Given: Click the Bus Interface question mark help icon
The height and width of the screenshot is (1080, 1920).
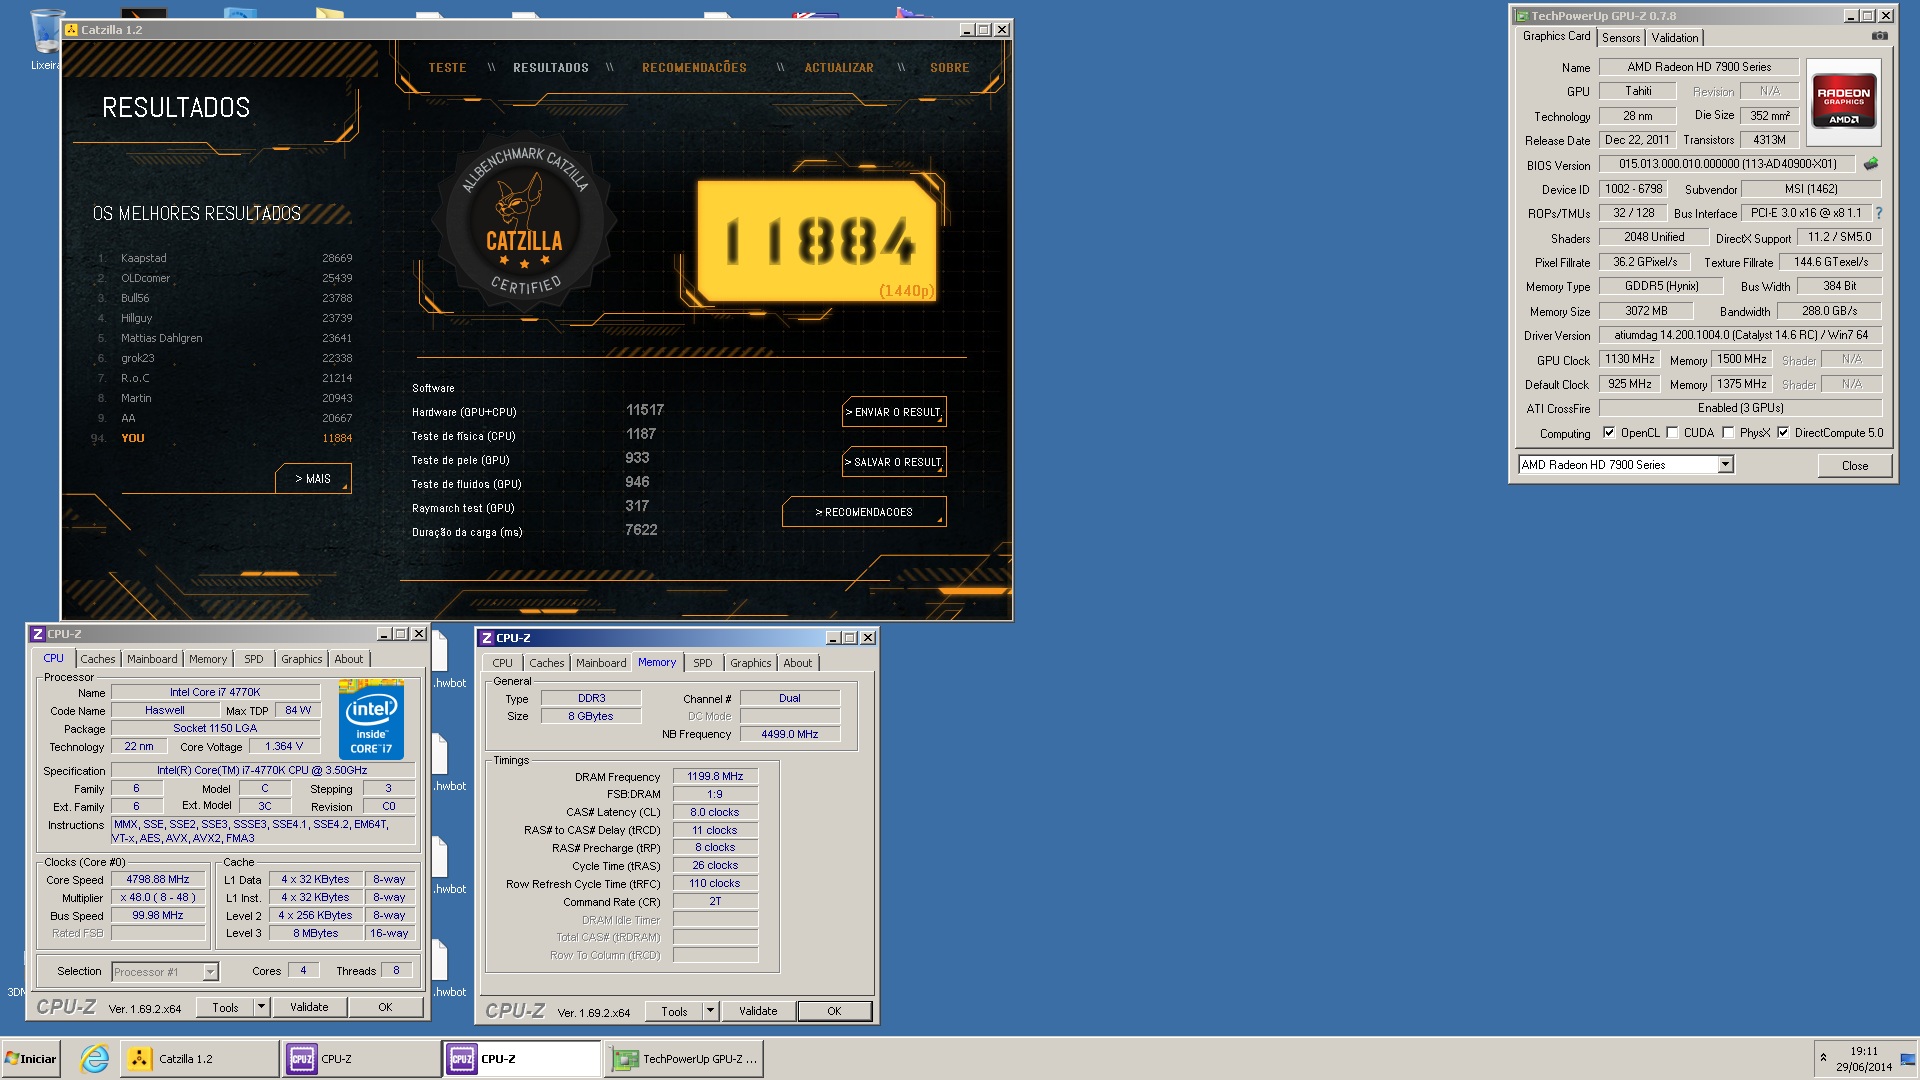Looking at the screenshot, I should pyautogui.click(x=1878, y=213).
